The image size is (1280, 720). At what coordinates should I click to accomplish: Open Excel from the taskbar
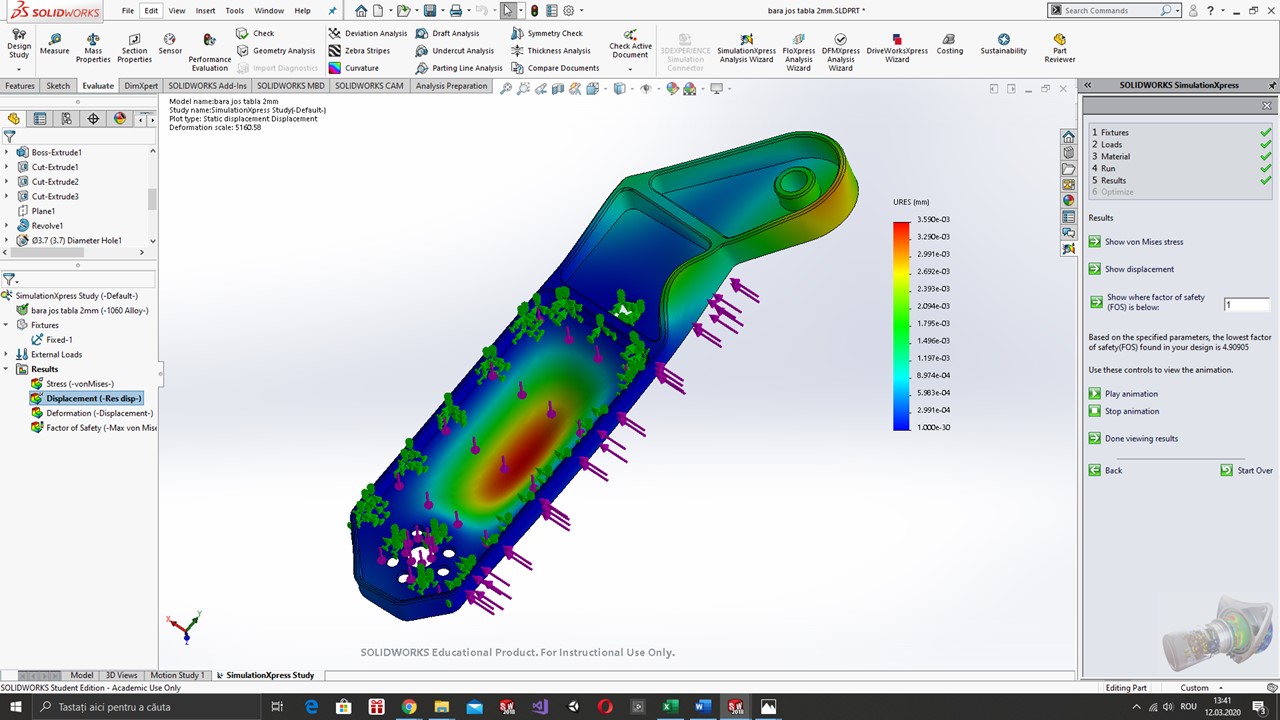[670, 707]
